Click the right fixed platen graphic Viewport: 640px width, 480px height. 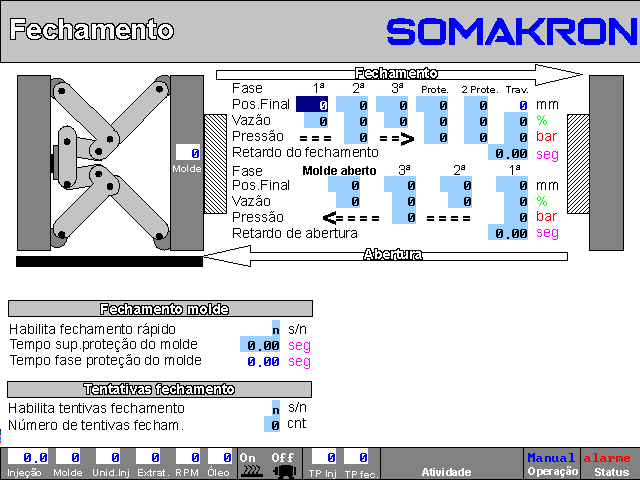pos(610,161)
